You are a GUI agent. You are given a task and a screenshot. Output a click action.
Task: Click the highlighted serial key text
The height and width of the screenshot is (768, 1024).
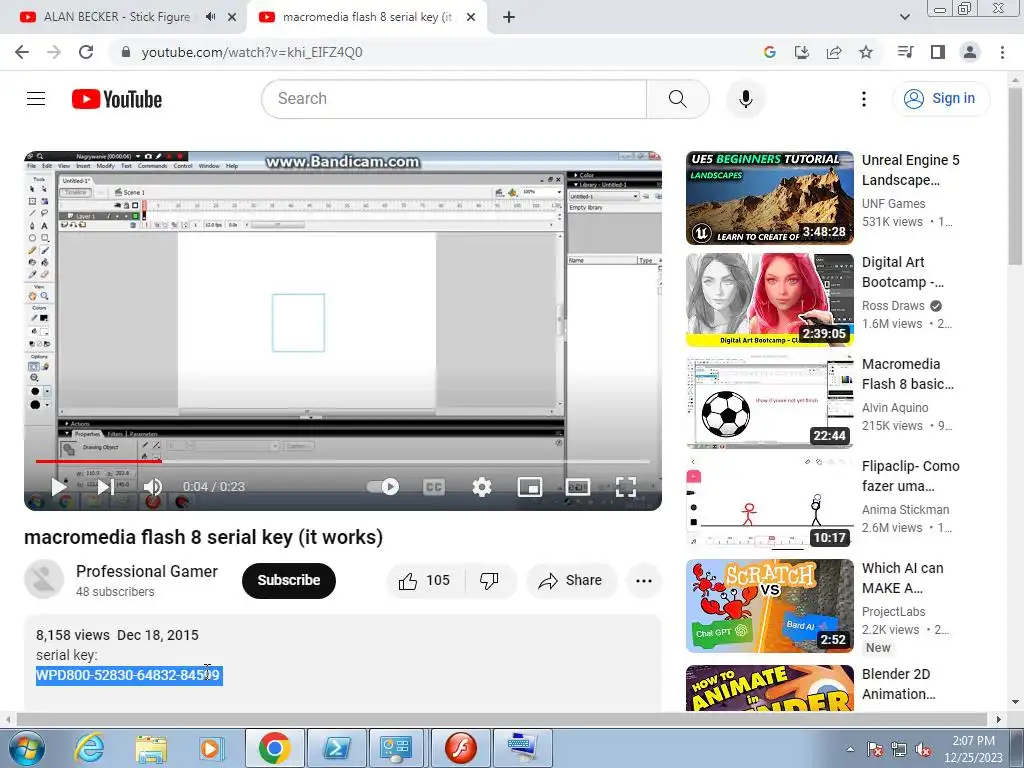click(x=129, y=675)
